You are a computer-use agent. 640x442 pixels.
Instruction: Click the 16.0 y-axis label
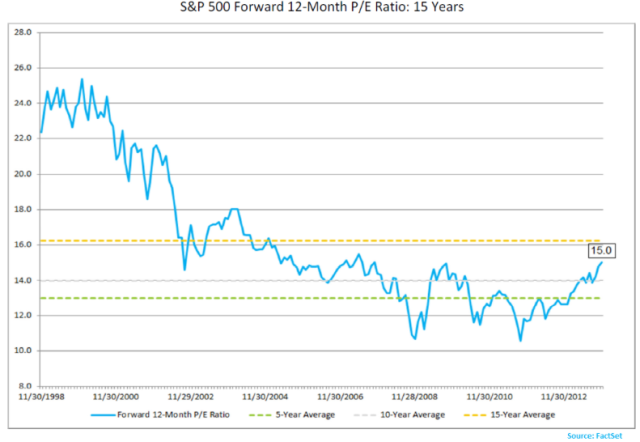coord(24,245)
